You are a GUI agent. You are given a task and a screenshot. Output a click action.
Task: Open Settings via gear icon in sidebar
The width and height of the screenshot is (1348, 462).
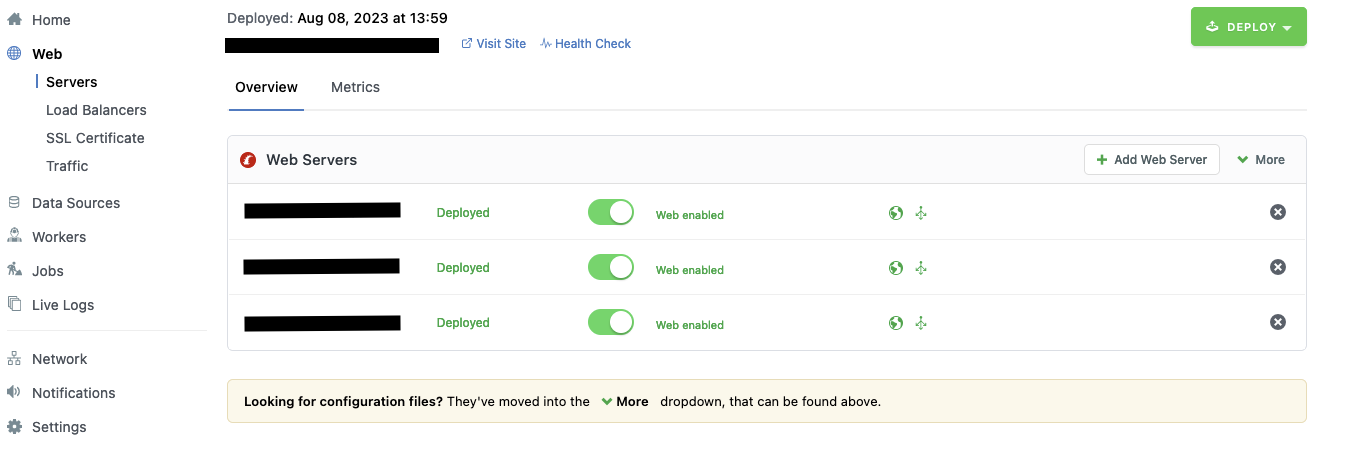coord(14,427)
